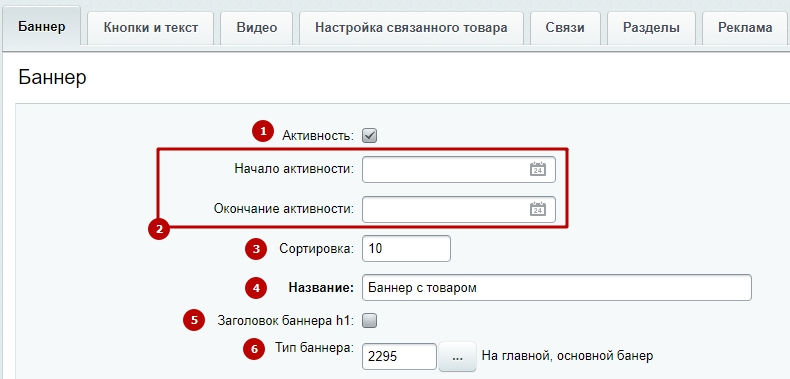Viewport: 790px width, 379px height.
Task: Switch to the Баннер tab
Action: pyautogui.click(x=41, y=27)
